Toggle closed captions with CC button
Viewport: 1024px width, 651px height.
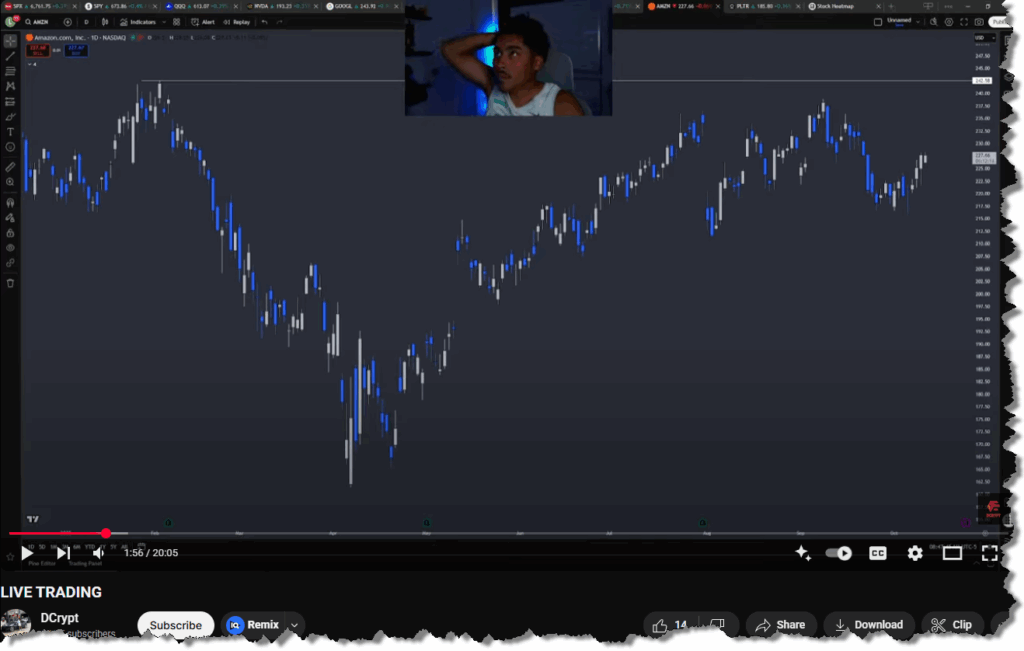(877, 553)
